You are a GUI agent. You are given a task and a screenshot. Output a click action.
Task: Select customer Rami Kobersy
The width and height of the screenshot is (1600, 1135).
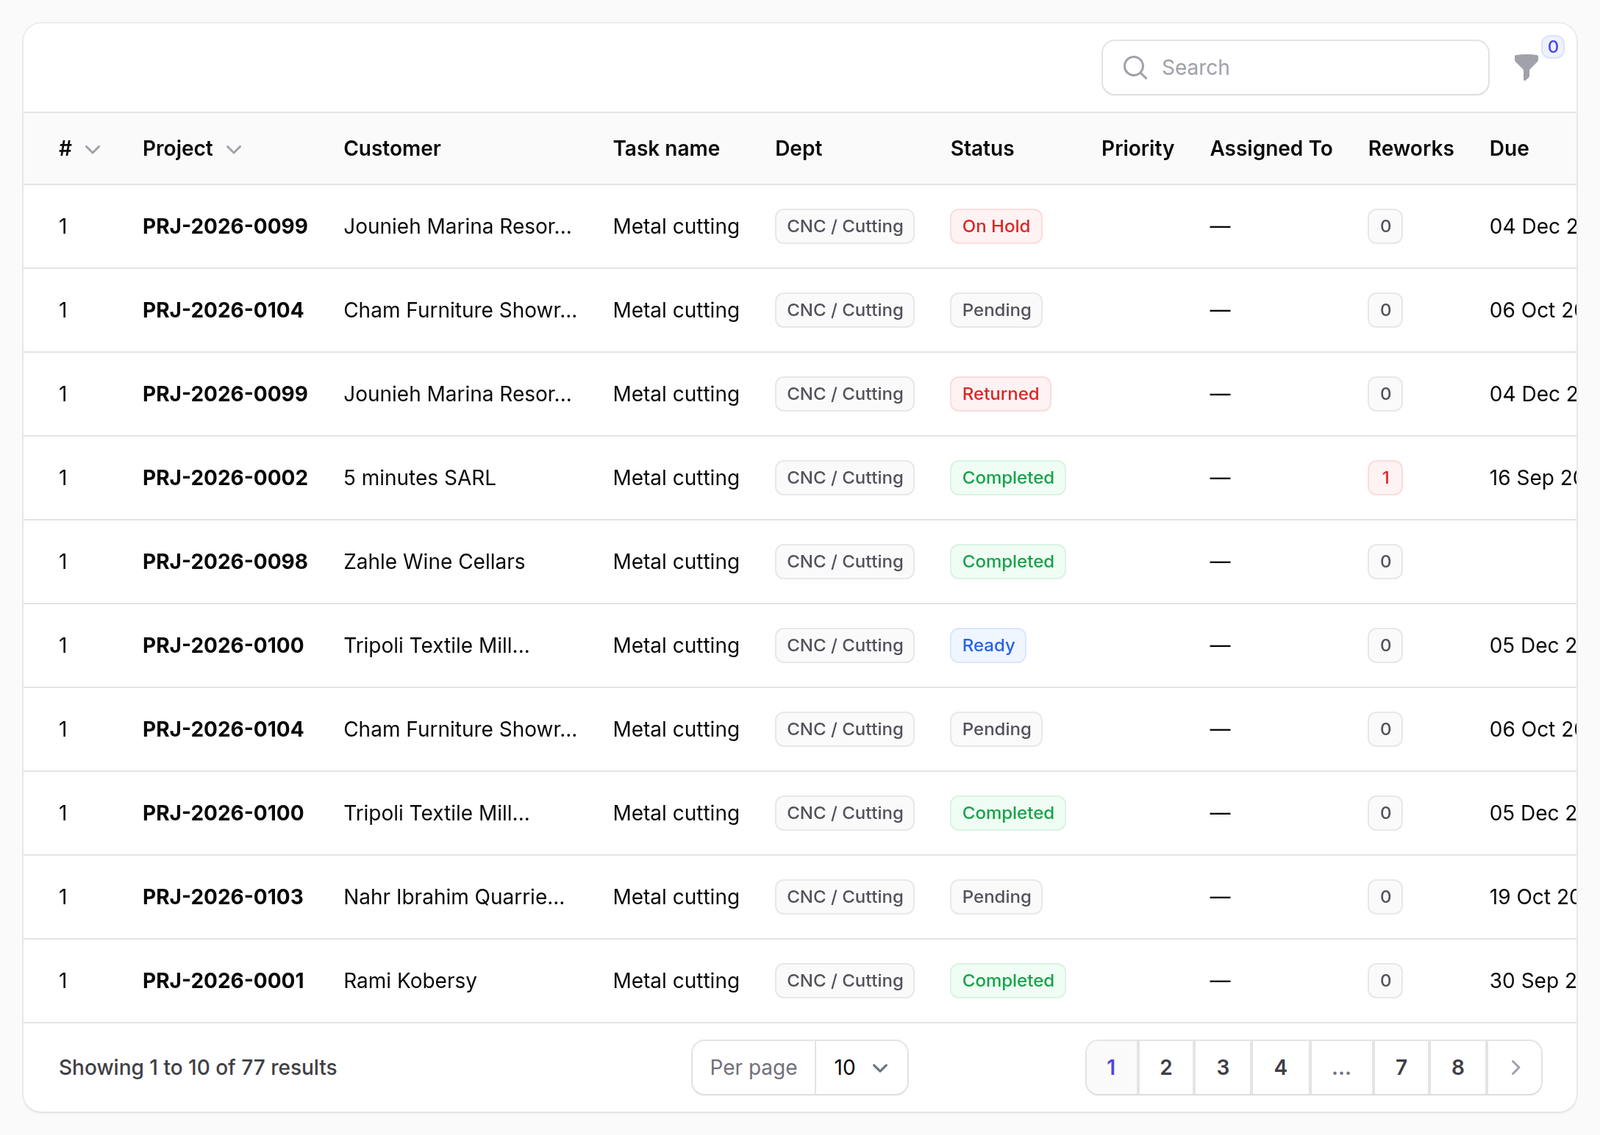(x=410, y=980)
